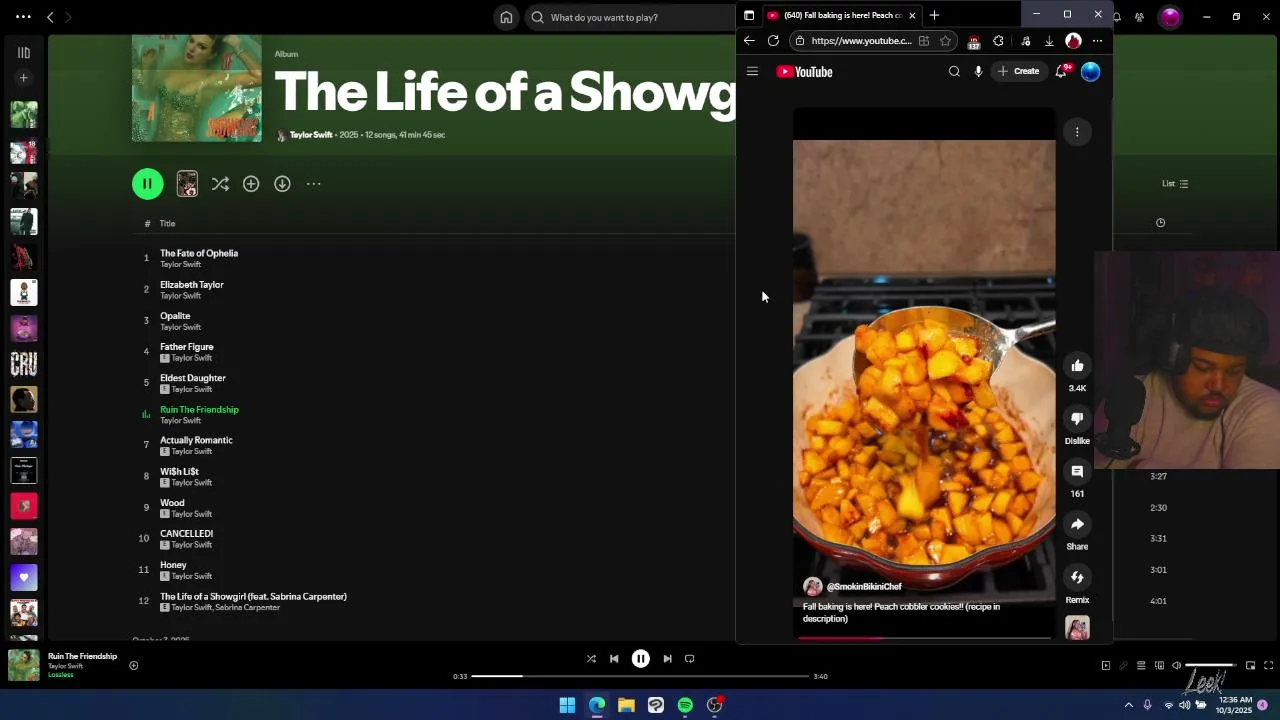Create a new playlist with the plus icon
The height and width of the screenshot is (720, 1280).
pos(24,78)
